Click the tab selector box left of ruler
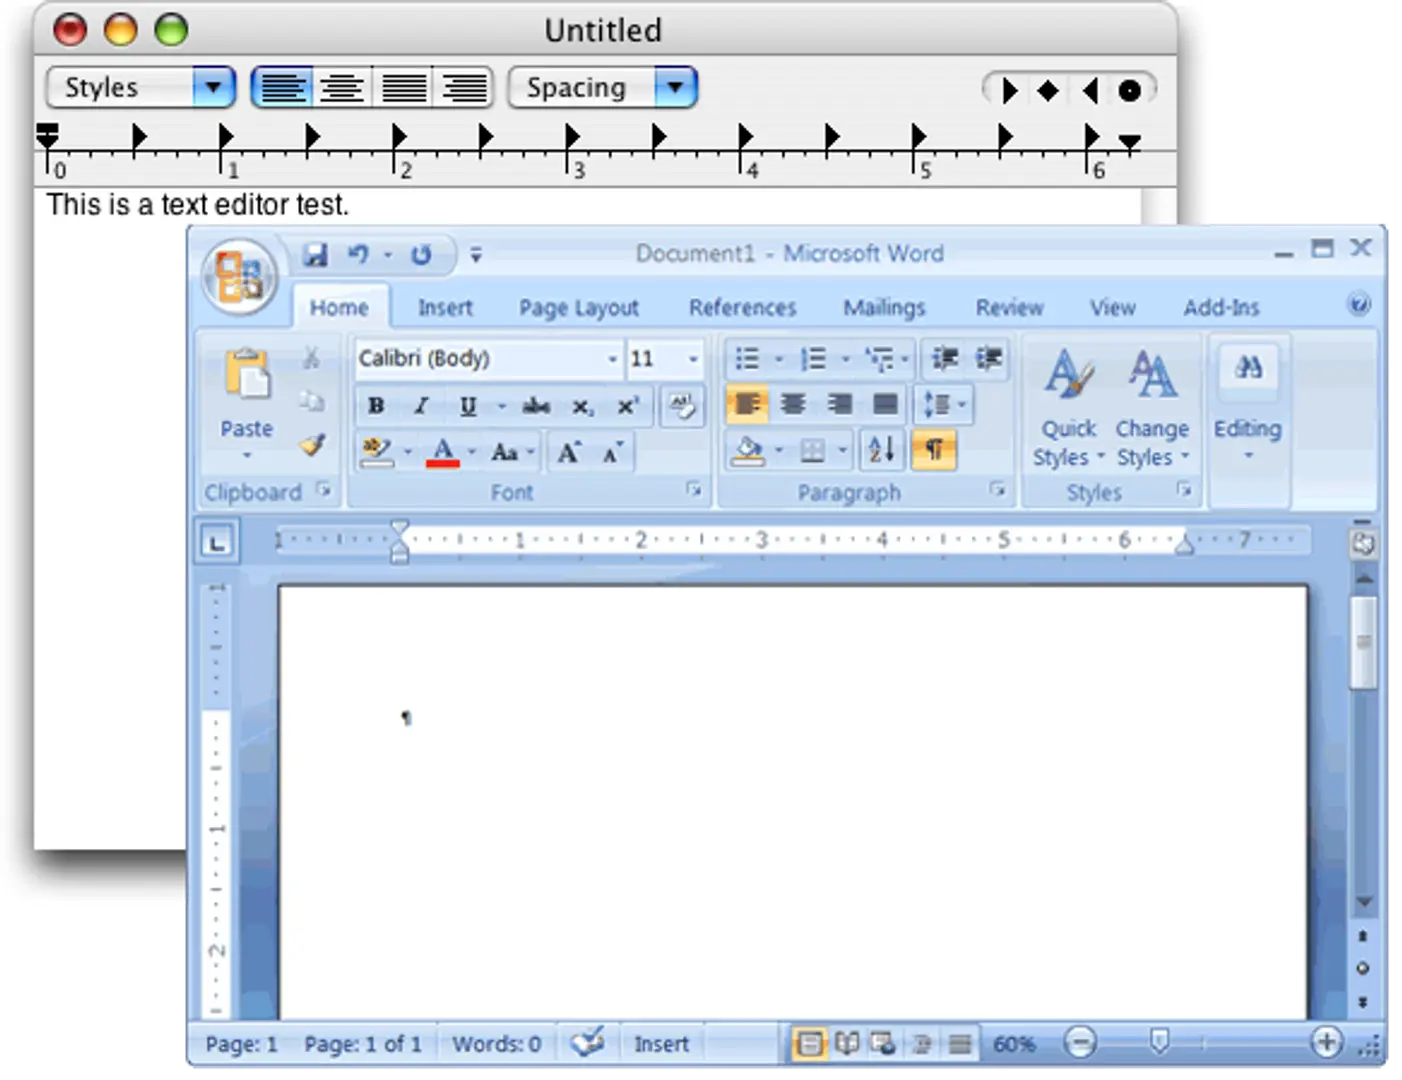This screenshot has width=1402, height=1080. point(217,542)
